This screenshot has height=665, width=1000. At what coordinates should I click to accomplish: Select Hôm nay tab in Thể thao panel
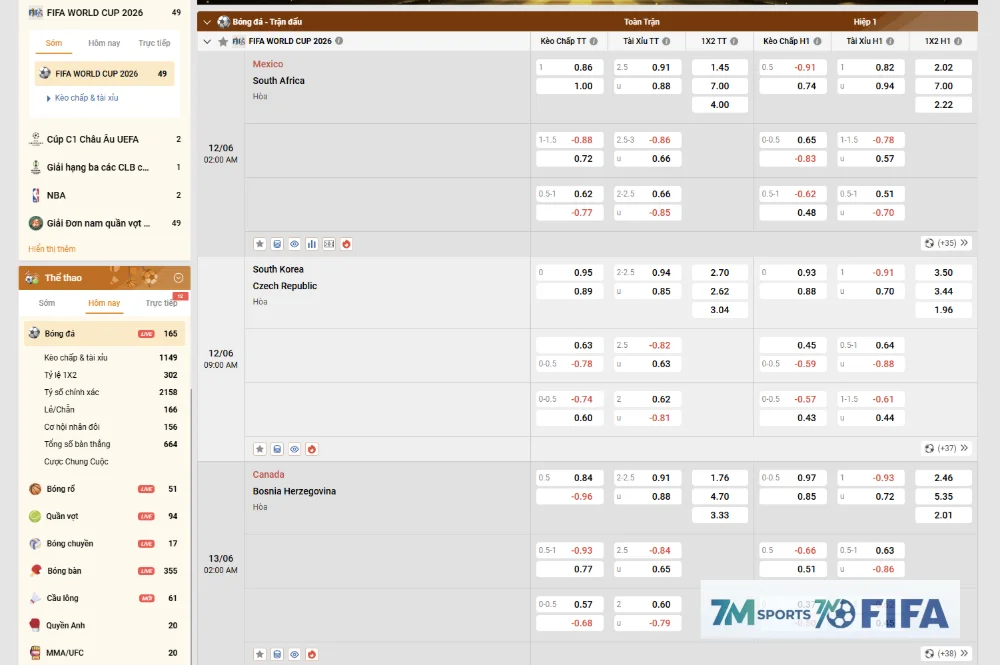[x=104, y=303]
